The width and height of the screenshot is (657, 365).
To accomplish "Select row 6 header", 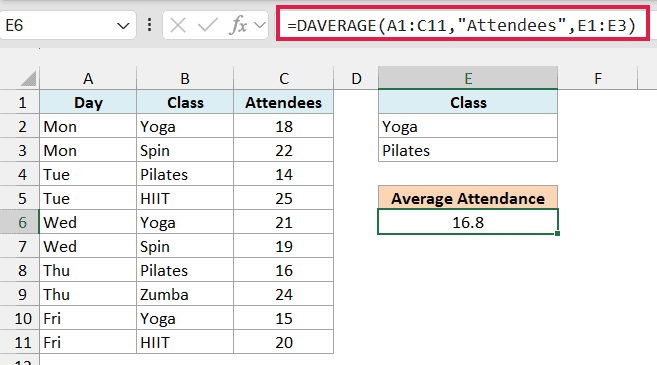I will tap(20, 222).
